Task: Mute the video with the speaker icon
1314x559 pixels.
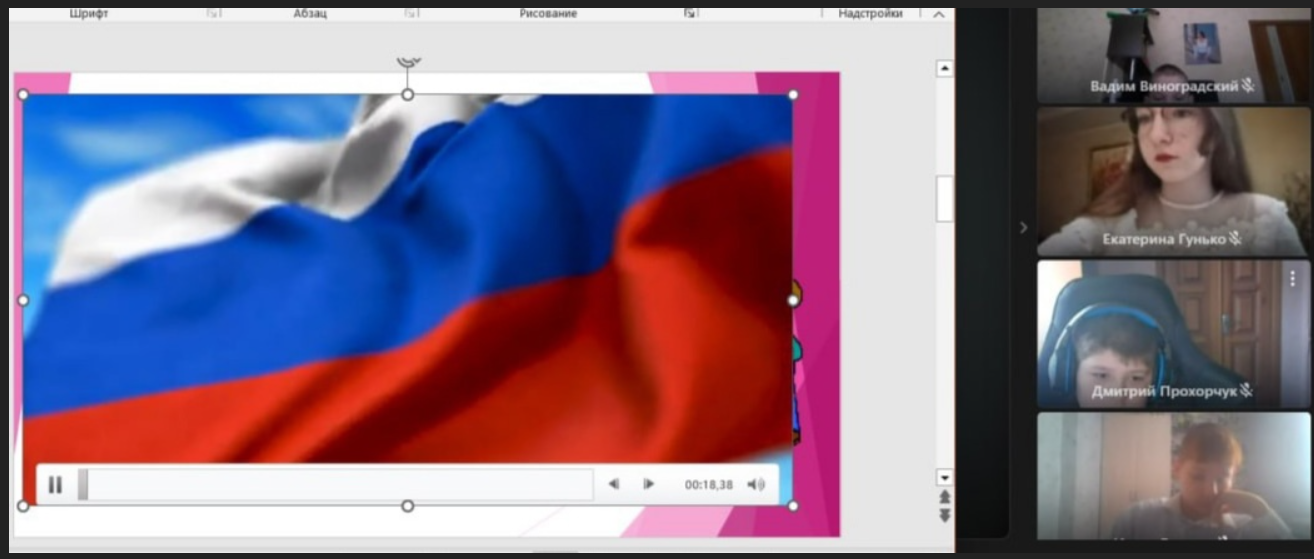Action: coord(756,484)
